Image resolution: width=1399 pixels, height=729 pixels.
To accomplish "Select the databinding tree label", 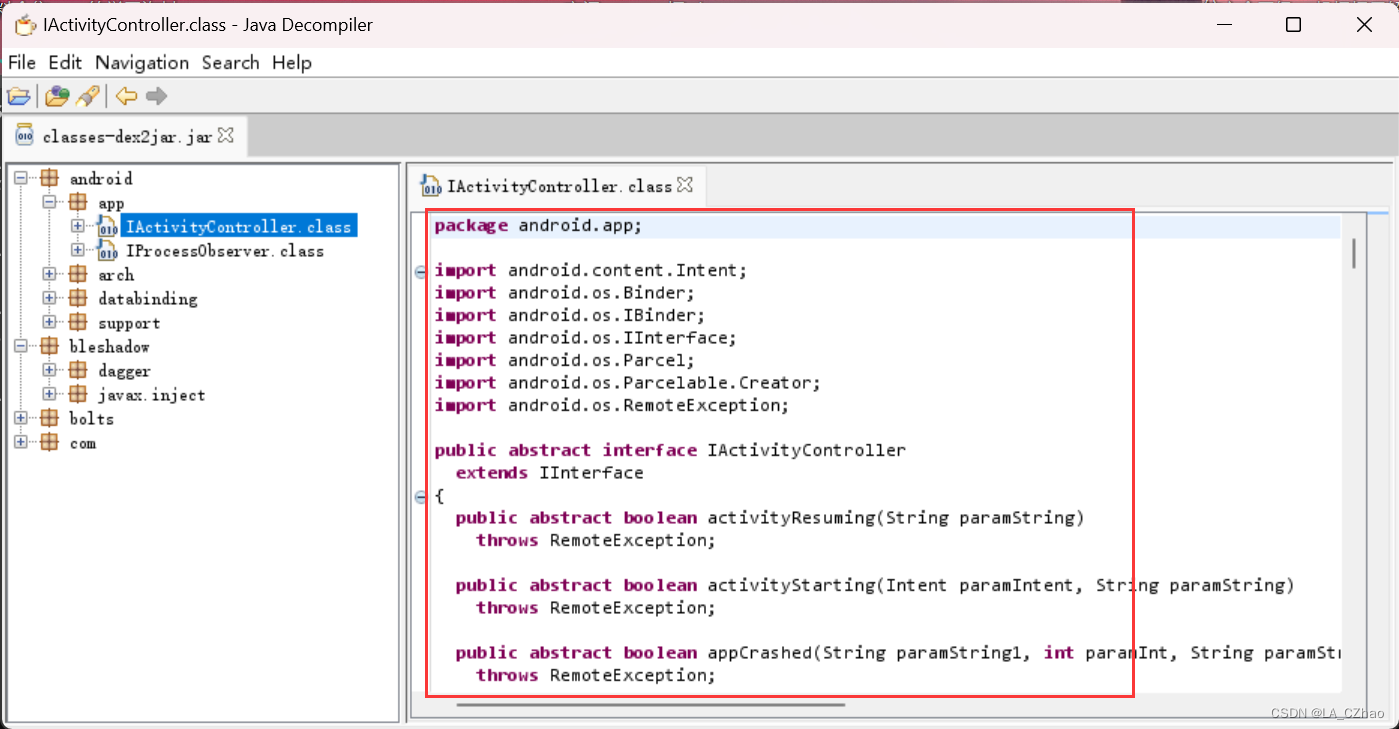I will coord(148,299).
